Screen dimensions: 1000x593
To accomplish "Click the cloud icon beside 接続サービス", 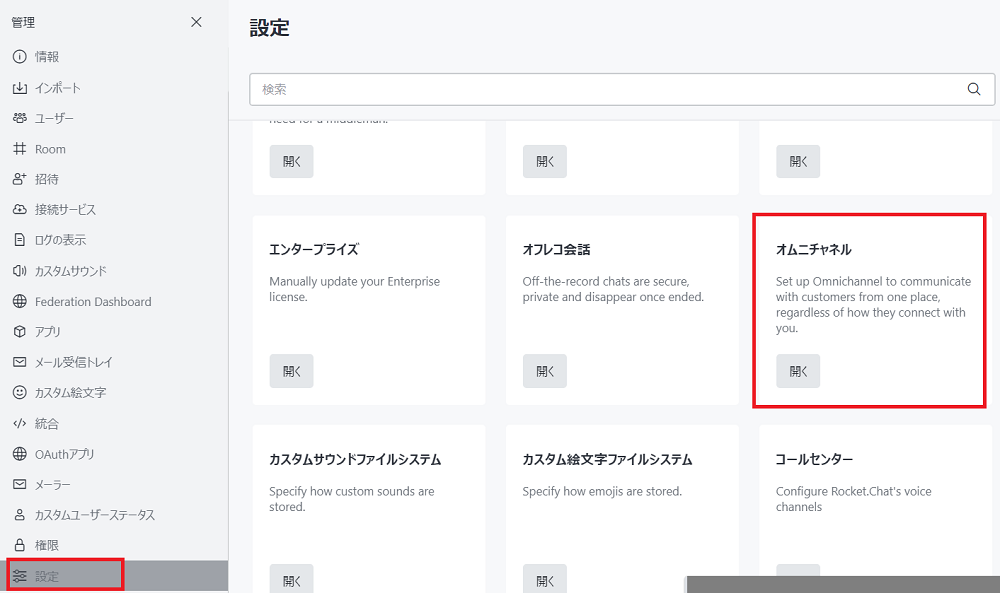I will (19, 210).
